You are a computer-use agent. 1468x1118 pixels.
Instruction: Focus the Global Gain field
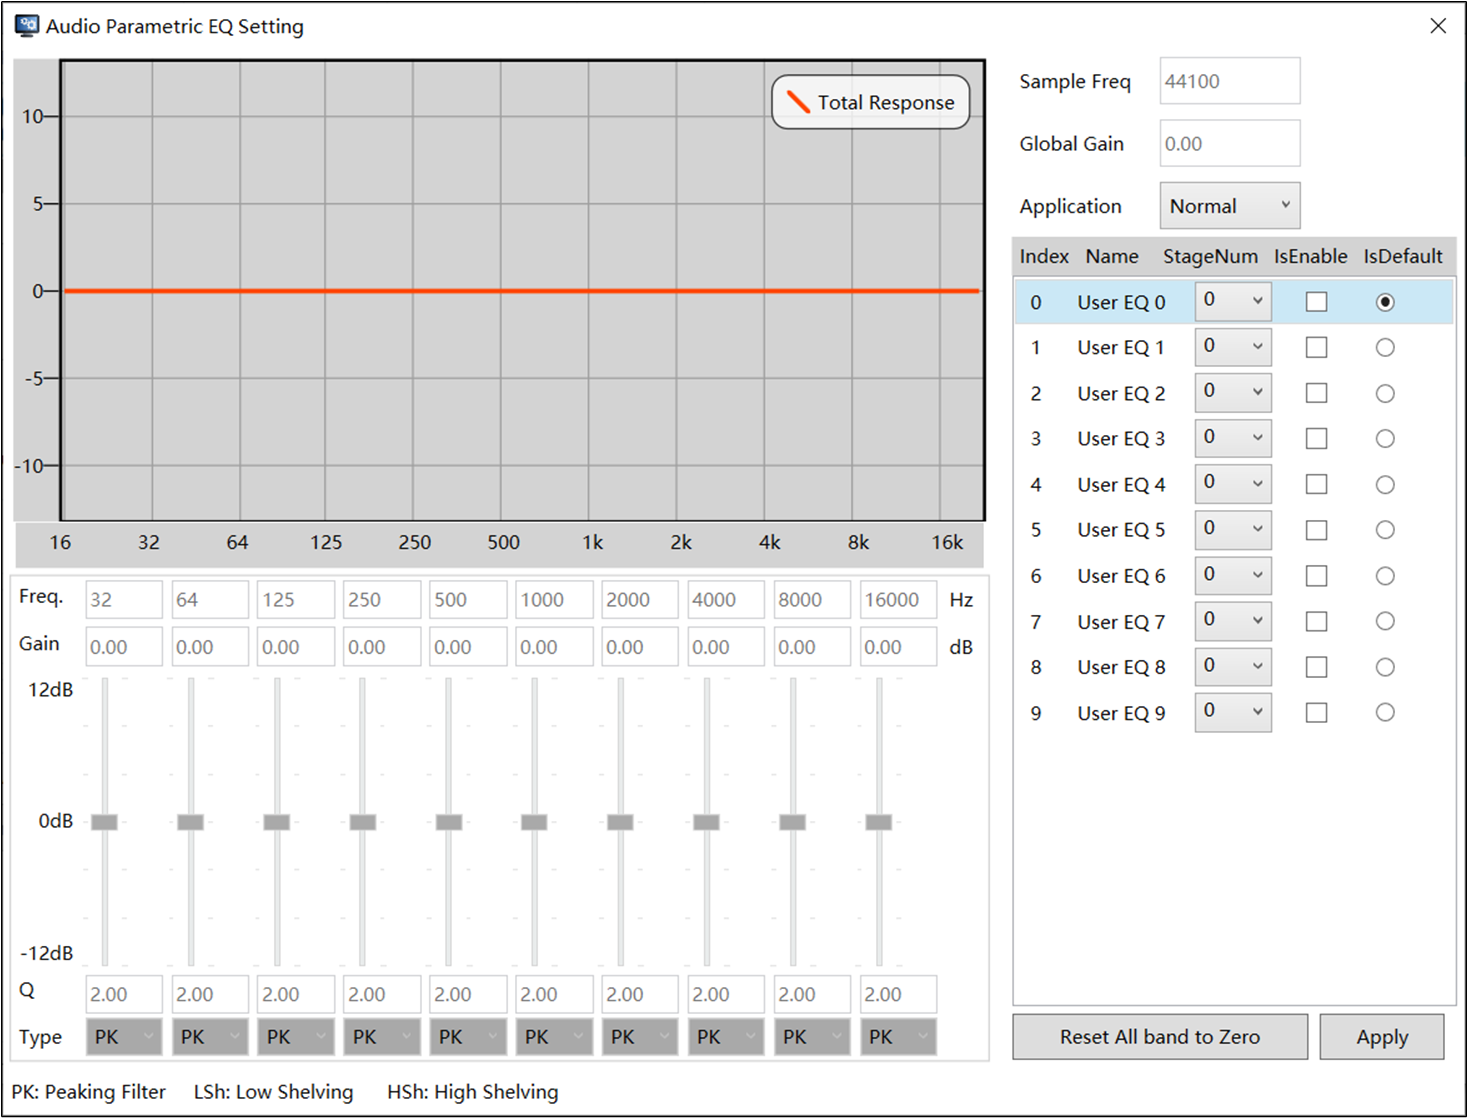coord(1230,143)
